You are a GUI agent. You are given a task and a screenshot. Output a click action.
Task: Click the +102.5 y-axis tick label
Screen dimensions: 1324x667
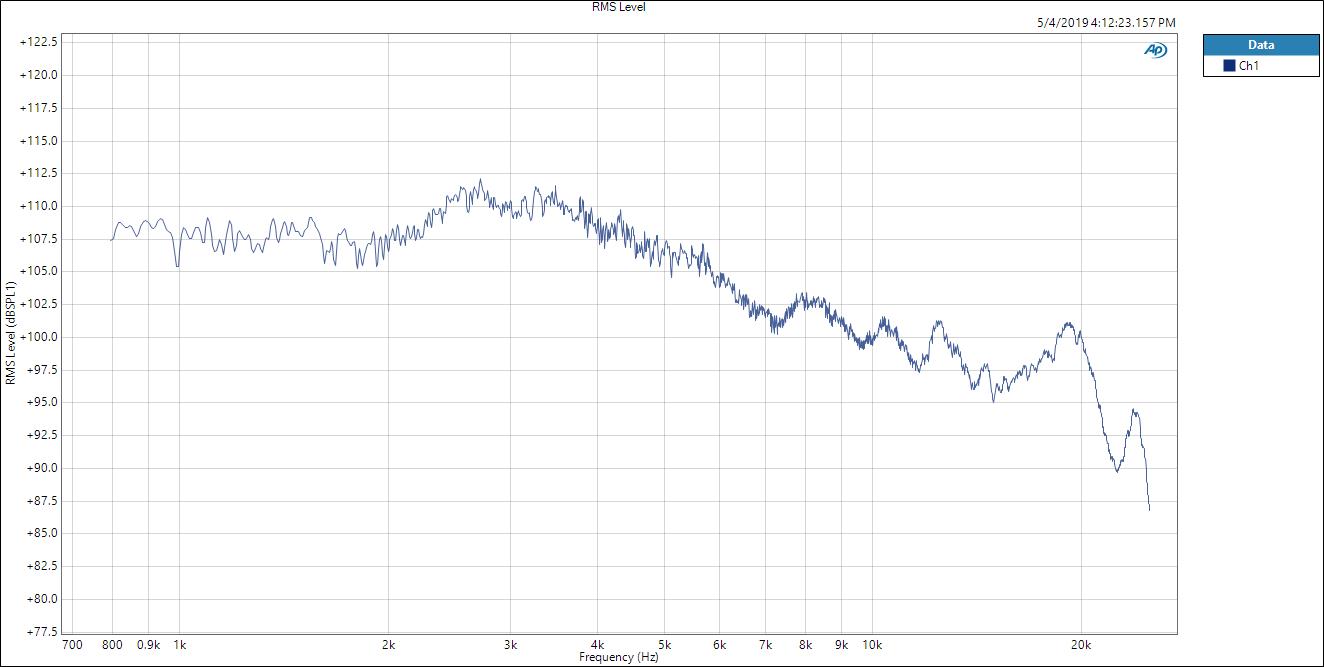pos(39,304)
